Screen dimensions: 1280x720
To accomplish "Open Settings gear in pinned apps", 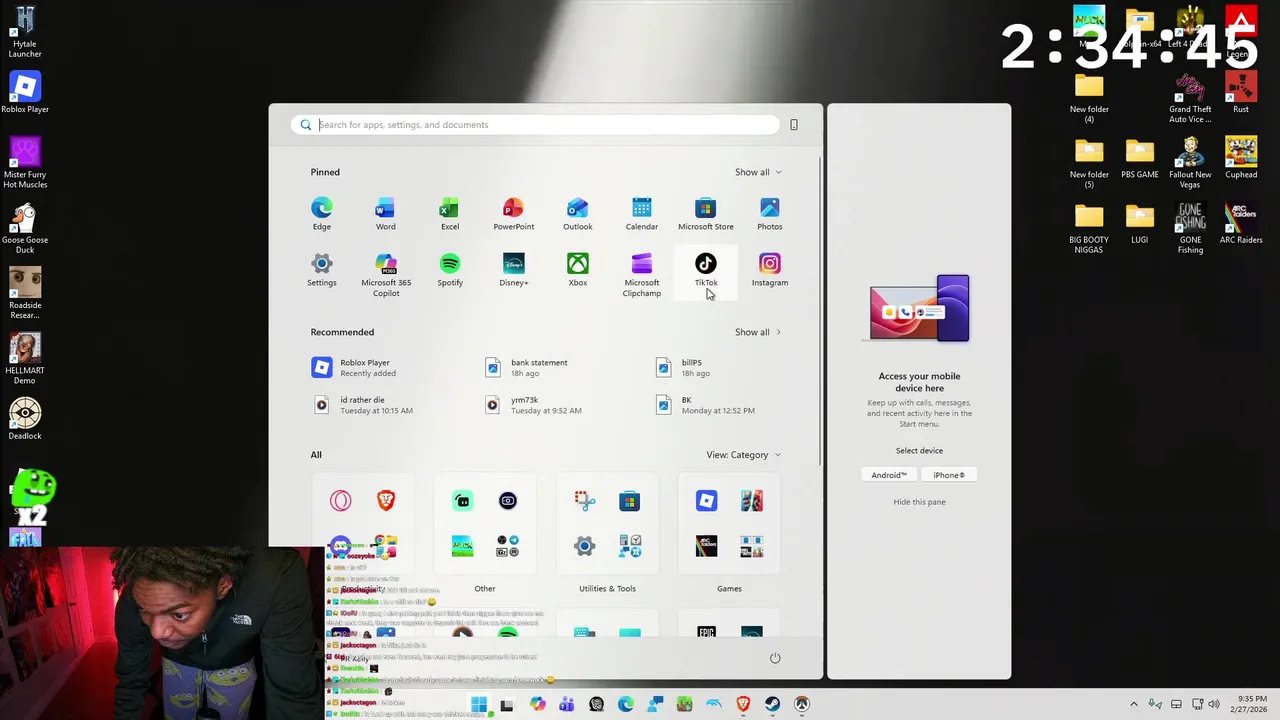I will (x=321, y=270).
